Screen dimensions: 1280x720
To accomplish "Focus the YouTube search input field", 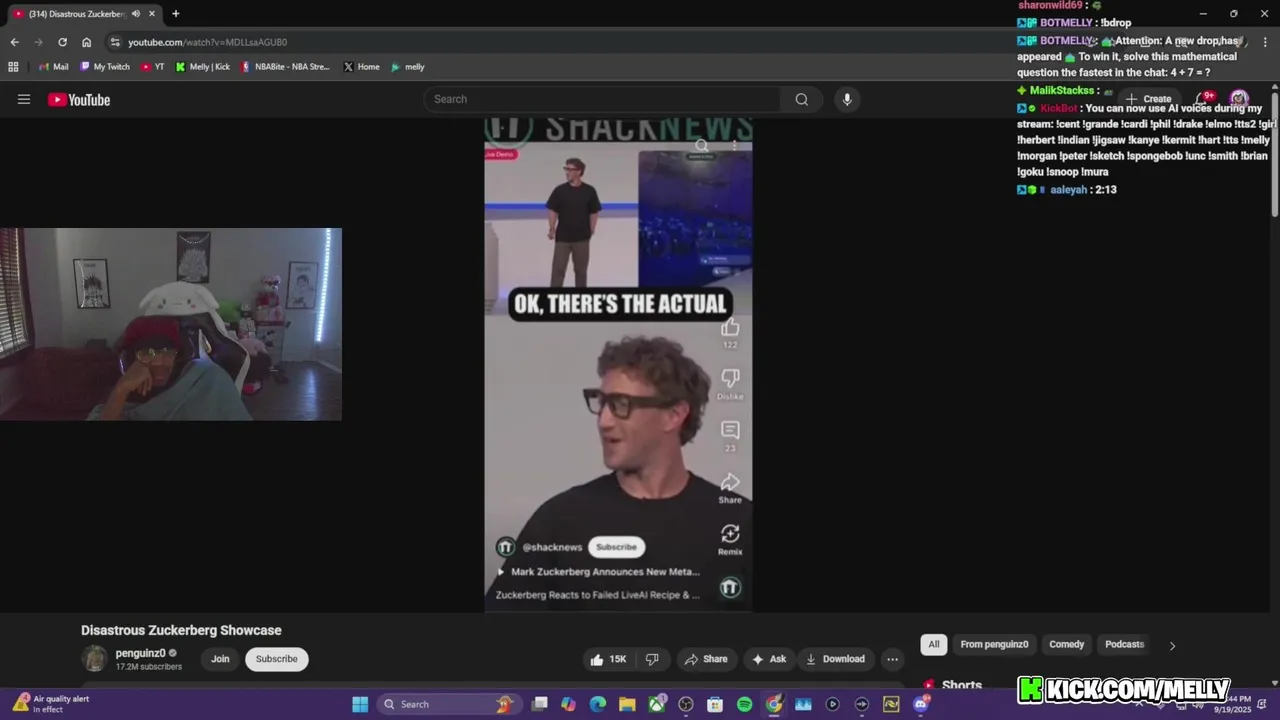I will coord(605,99).
